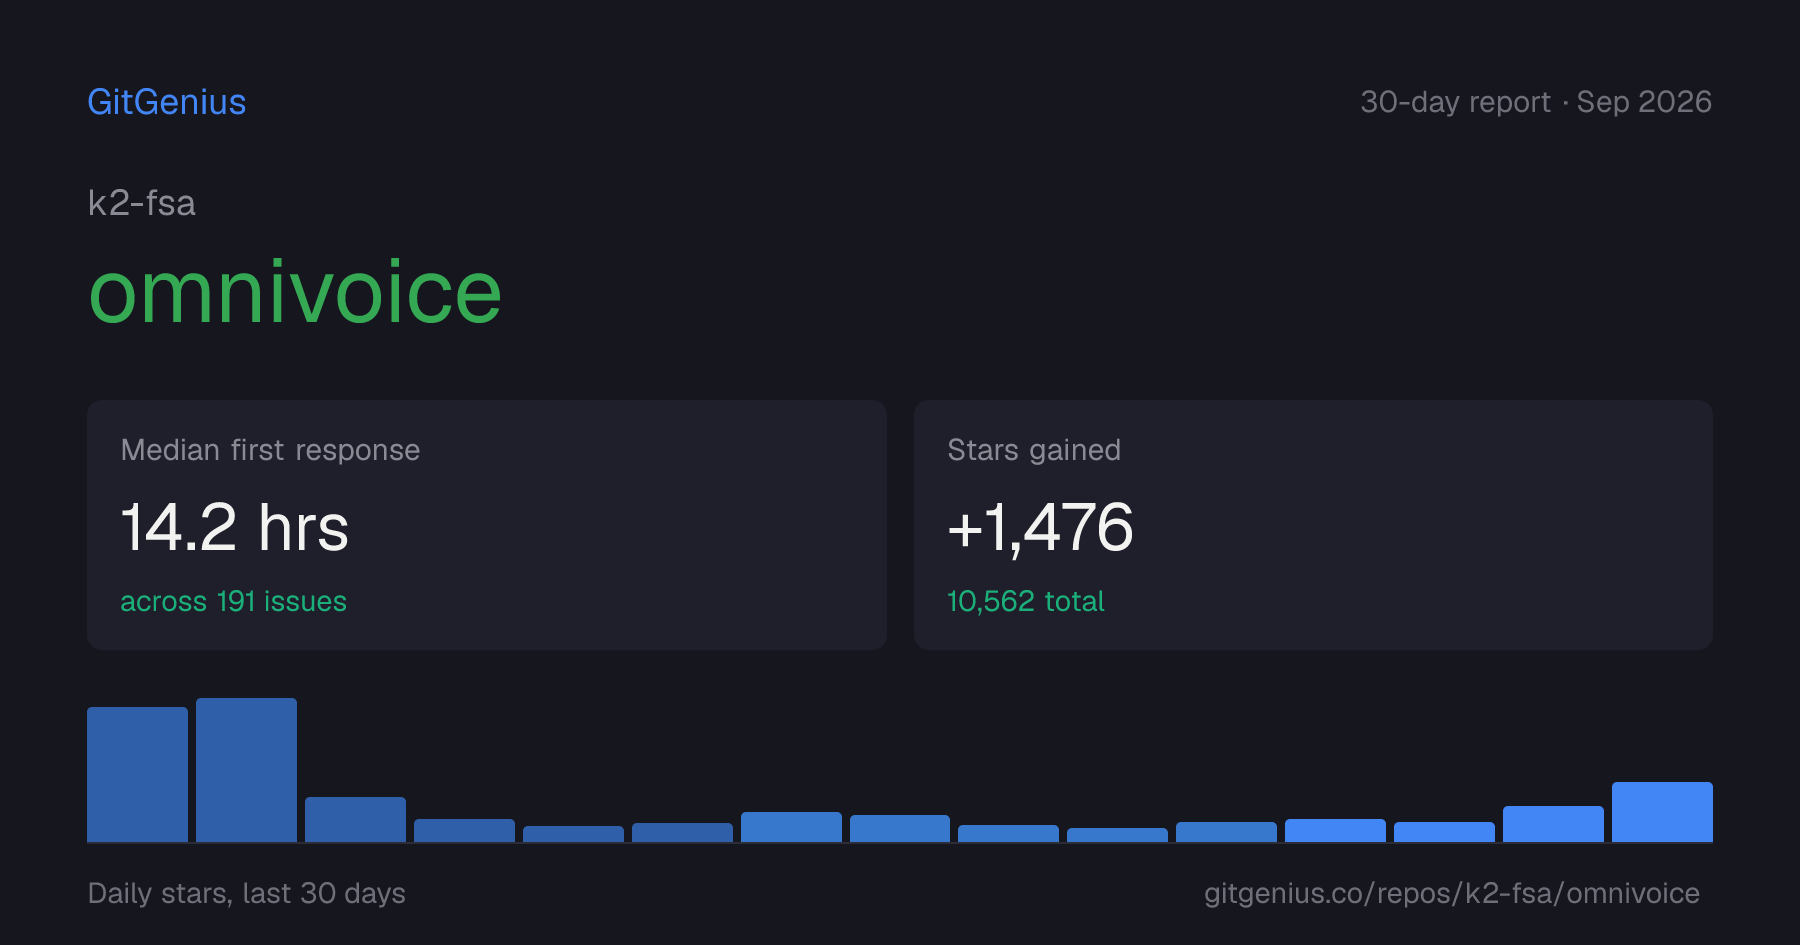Click the seventh bar in the chart
Screen dimensions: 1800x945
(x=791, y=827)
